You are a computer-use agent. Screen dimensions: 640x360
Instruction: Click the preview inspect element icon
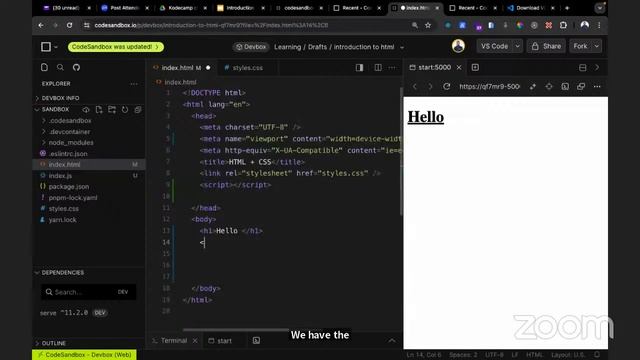tap(549, 87)
